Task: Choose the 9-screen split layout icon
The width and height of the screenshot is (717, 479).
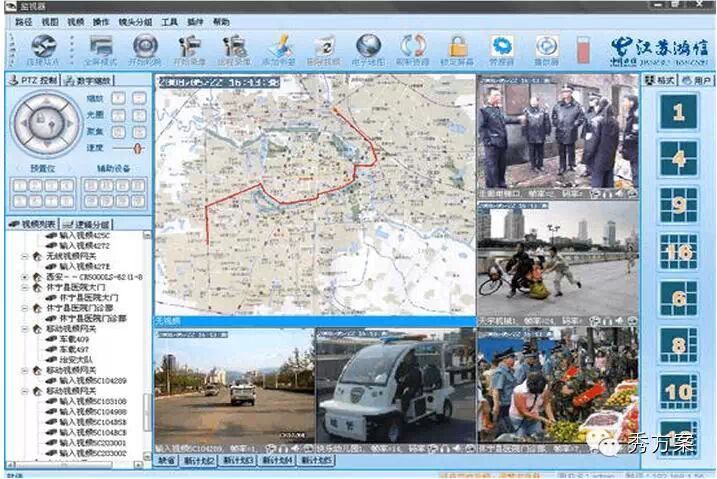Action: click(x=678, y=205)
